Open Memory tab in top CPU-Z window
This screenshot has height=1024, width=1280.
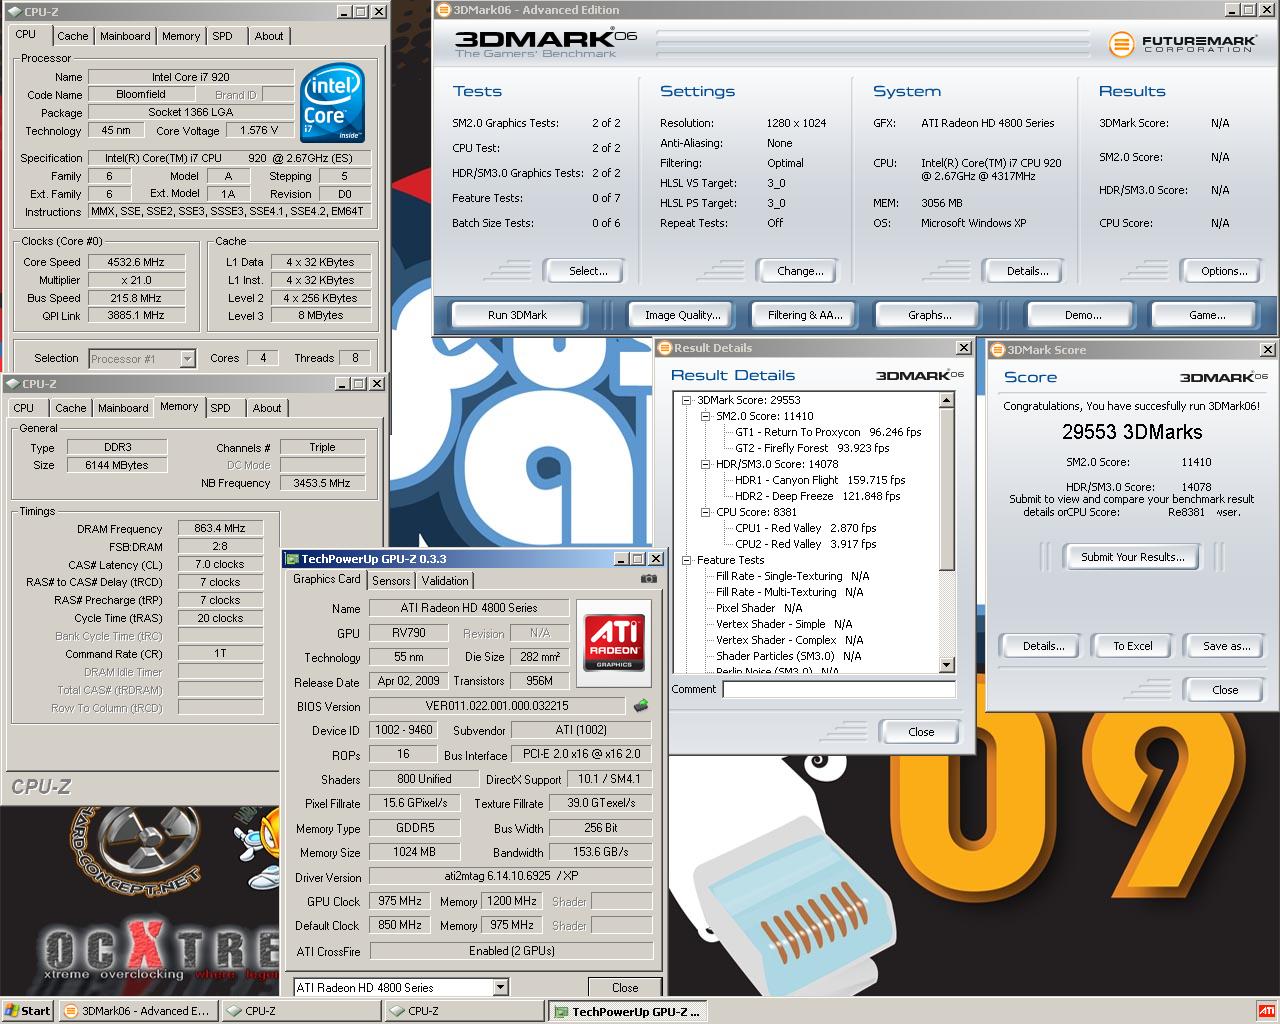tap(181, 36)
